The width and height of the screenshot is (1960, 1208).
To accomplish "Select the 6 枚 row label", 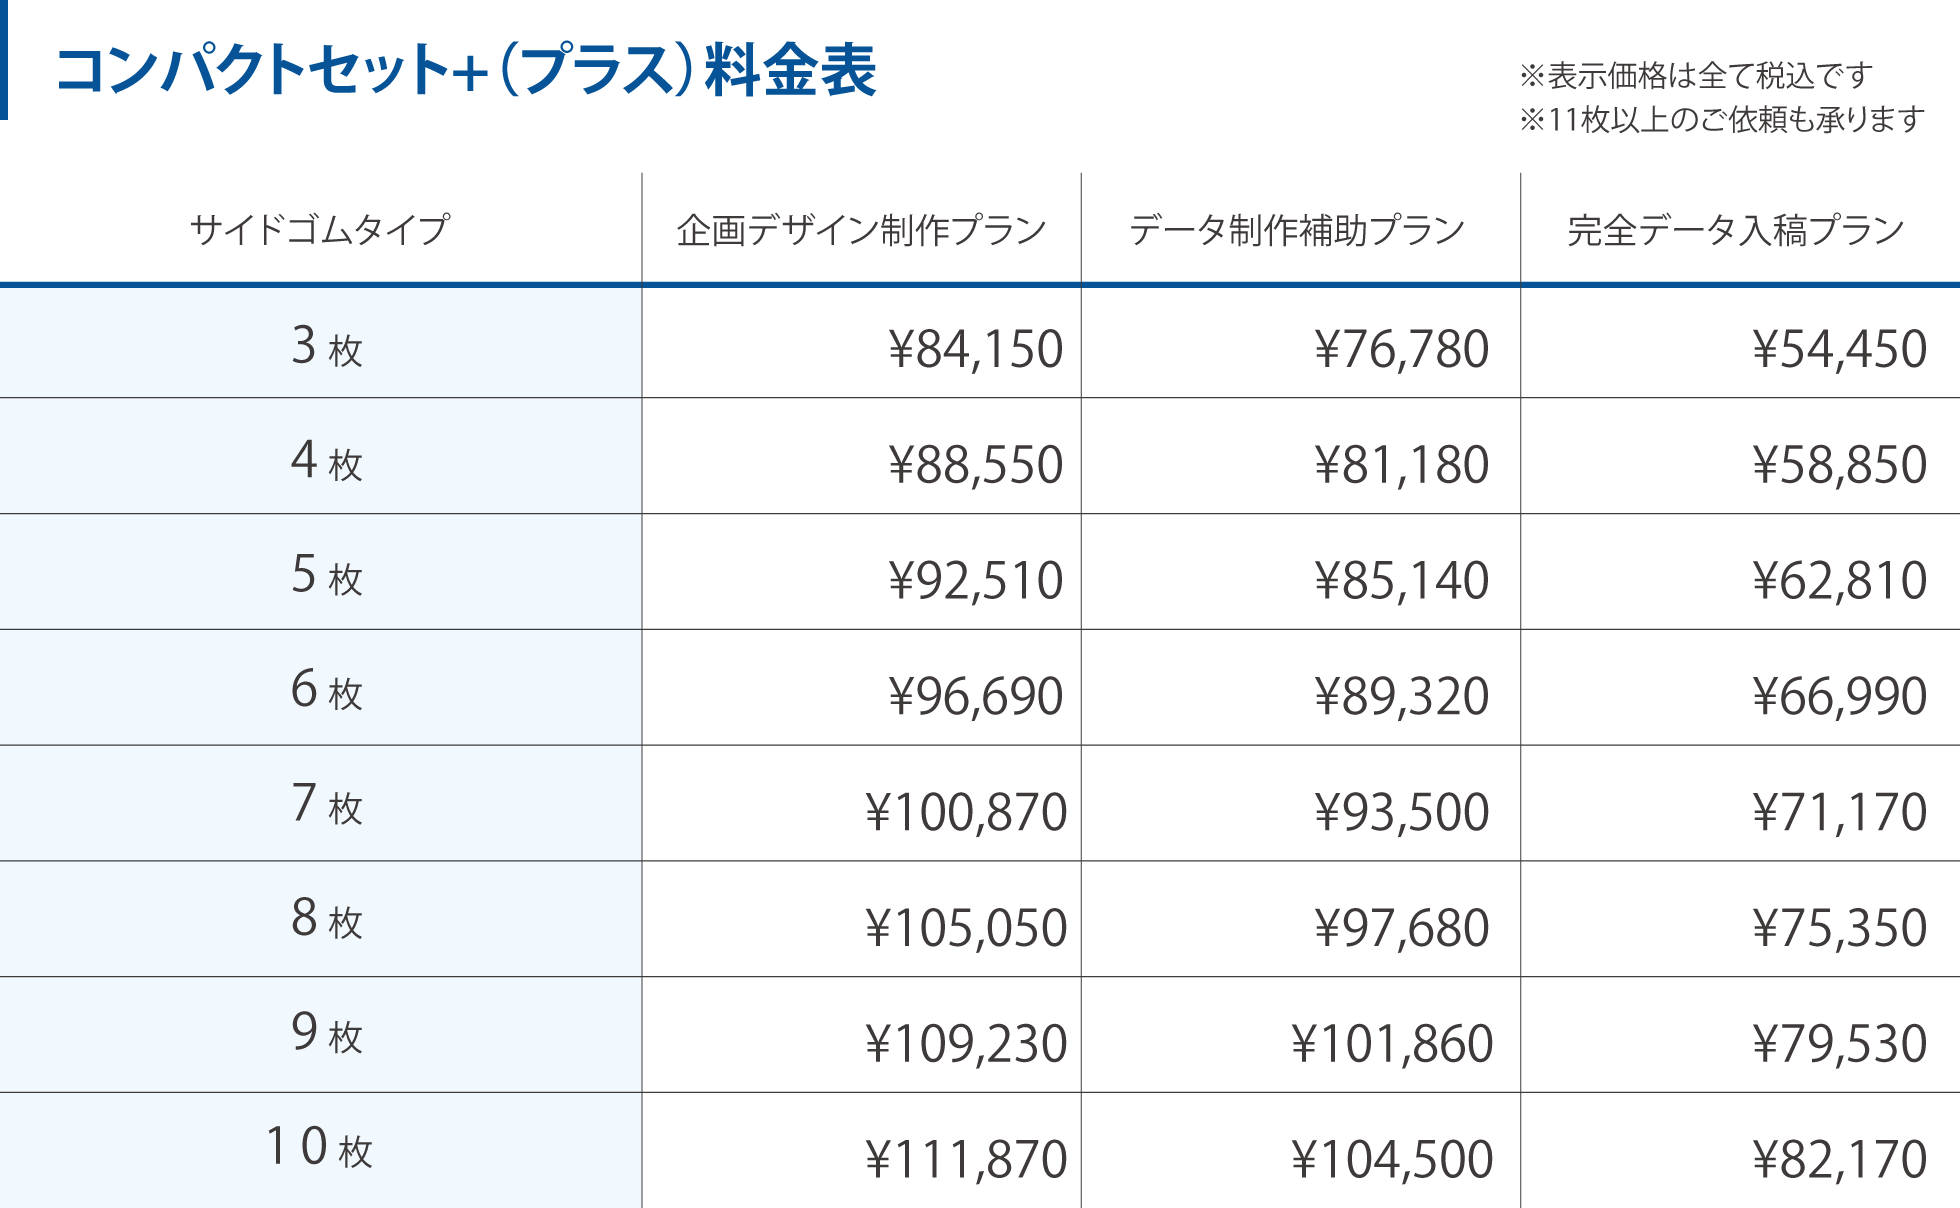I will pos(326,690).
